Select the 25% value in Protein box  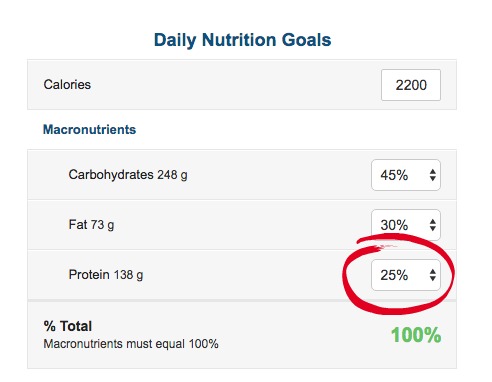point(394,275)
